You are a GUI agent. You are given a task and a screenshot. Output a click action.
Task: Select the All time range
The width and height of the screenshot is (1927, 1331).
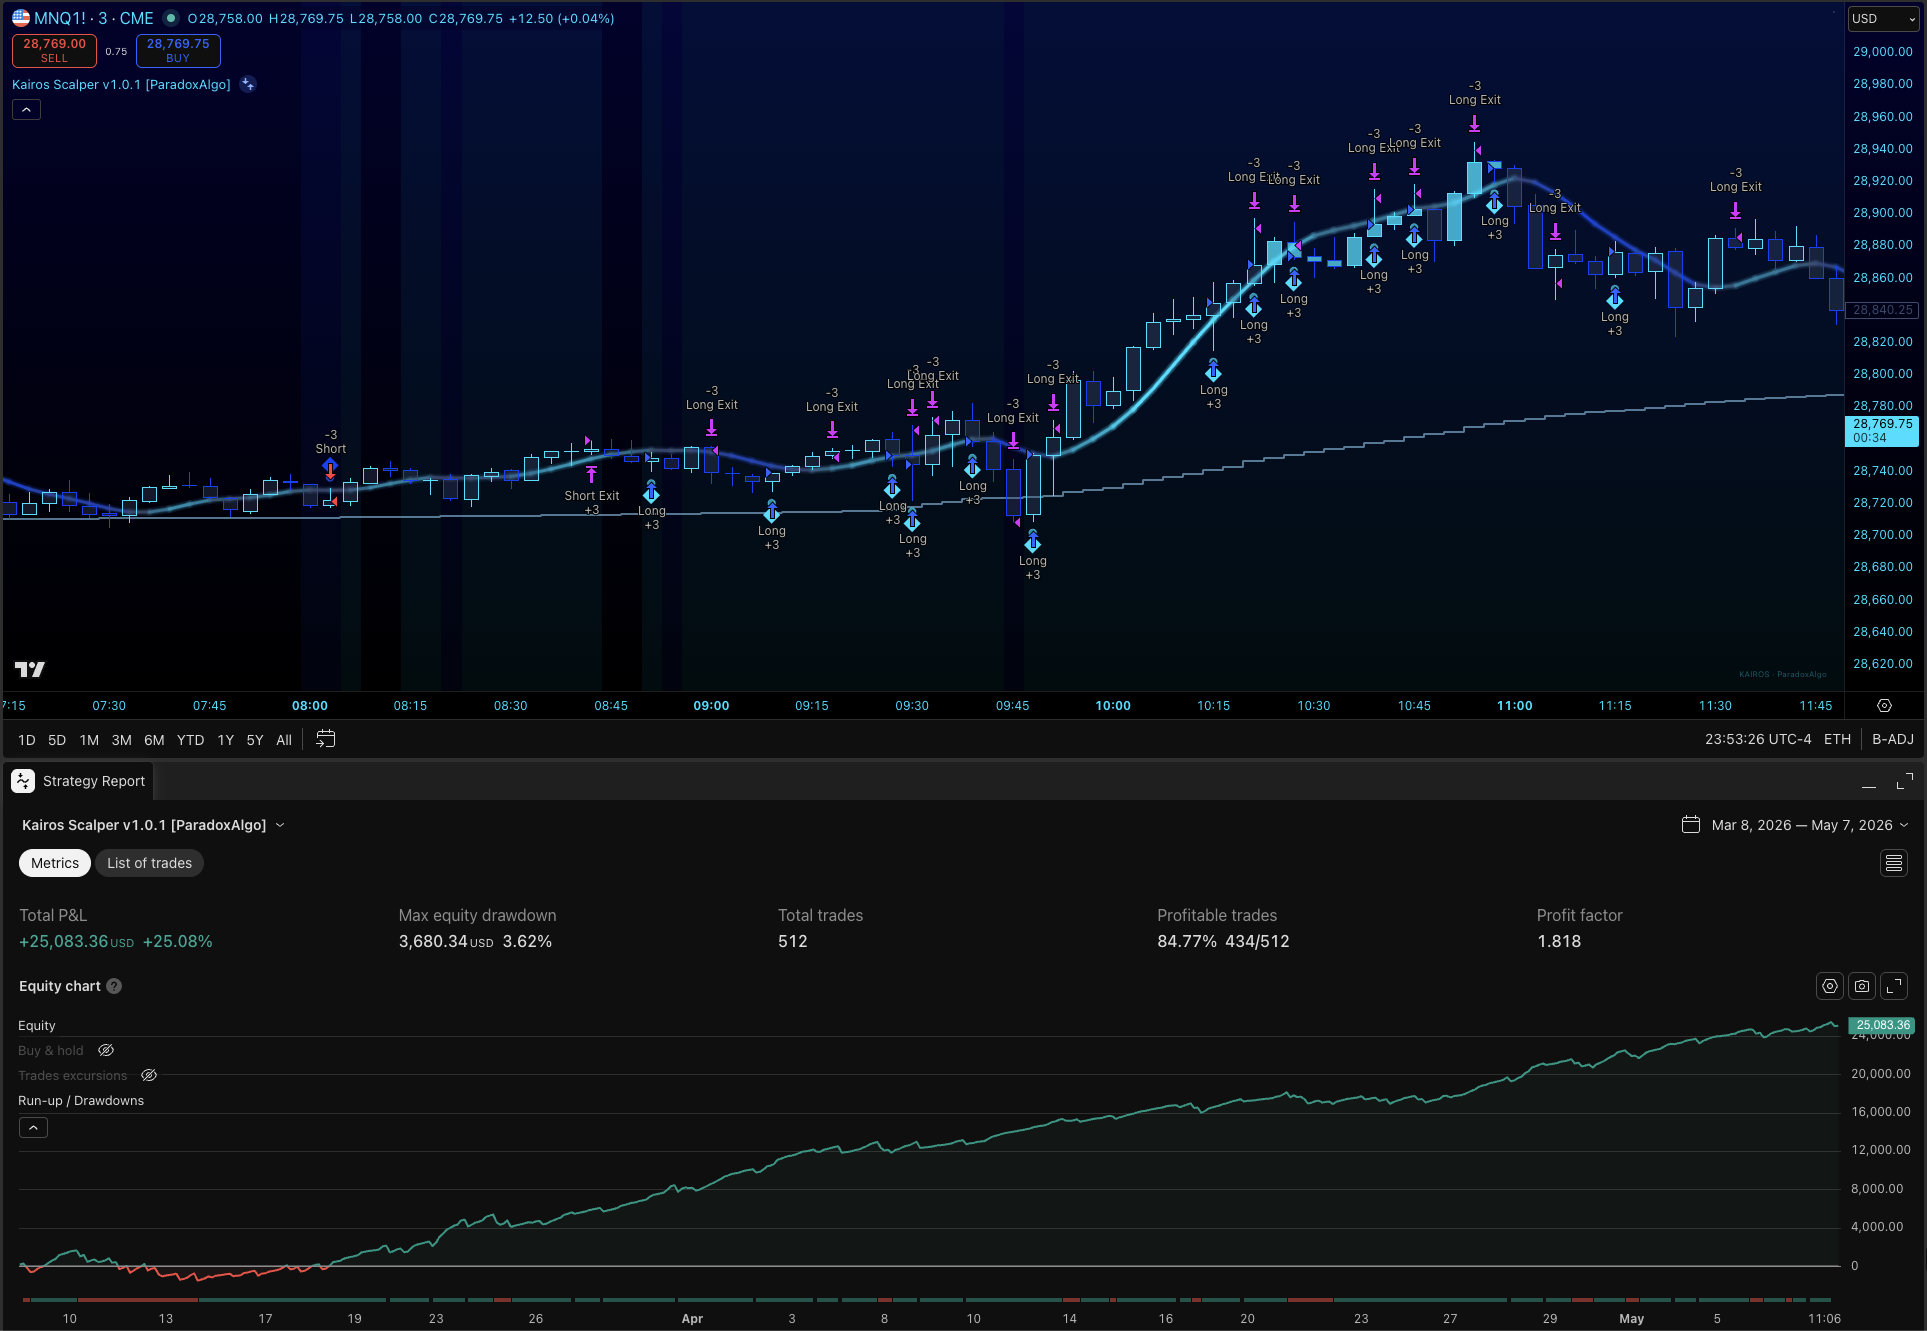coord(284,740)
